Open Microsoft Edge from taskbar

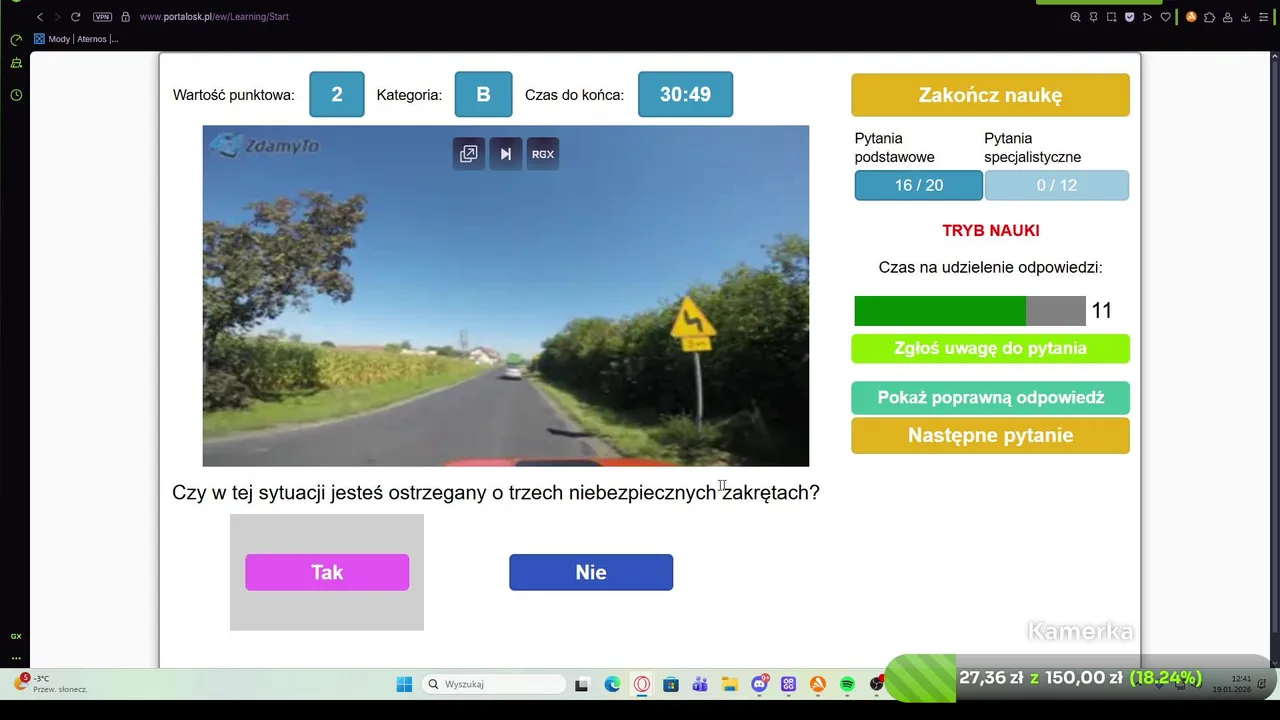coord(612,684)
